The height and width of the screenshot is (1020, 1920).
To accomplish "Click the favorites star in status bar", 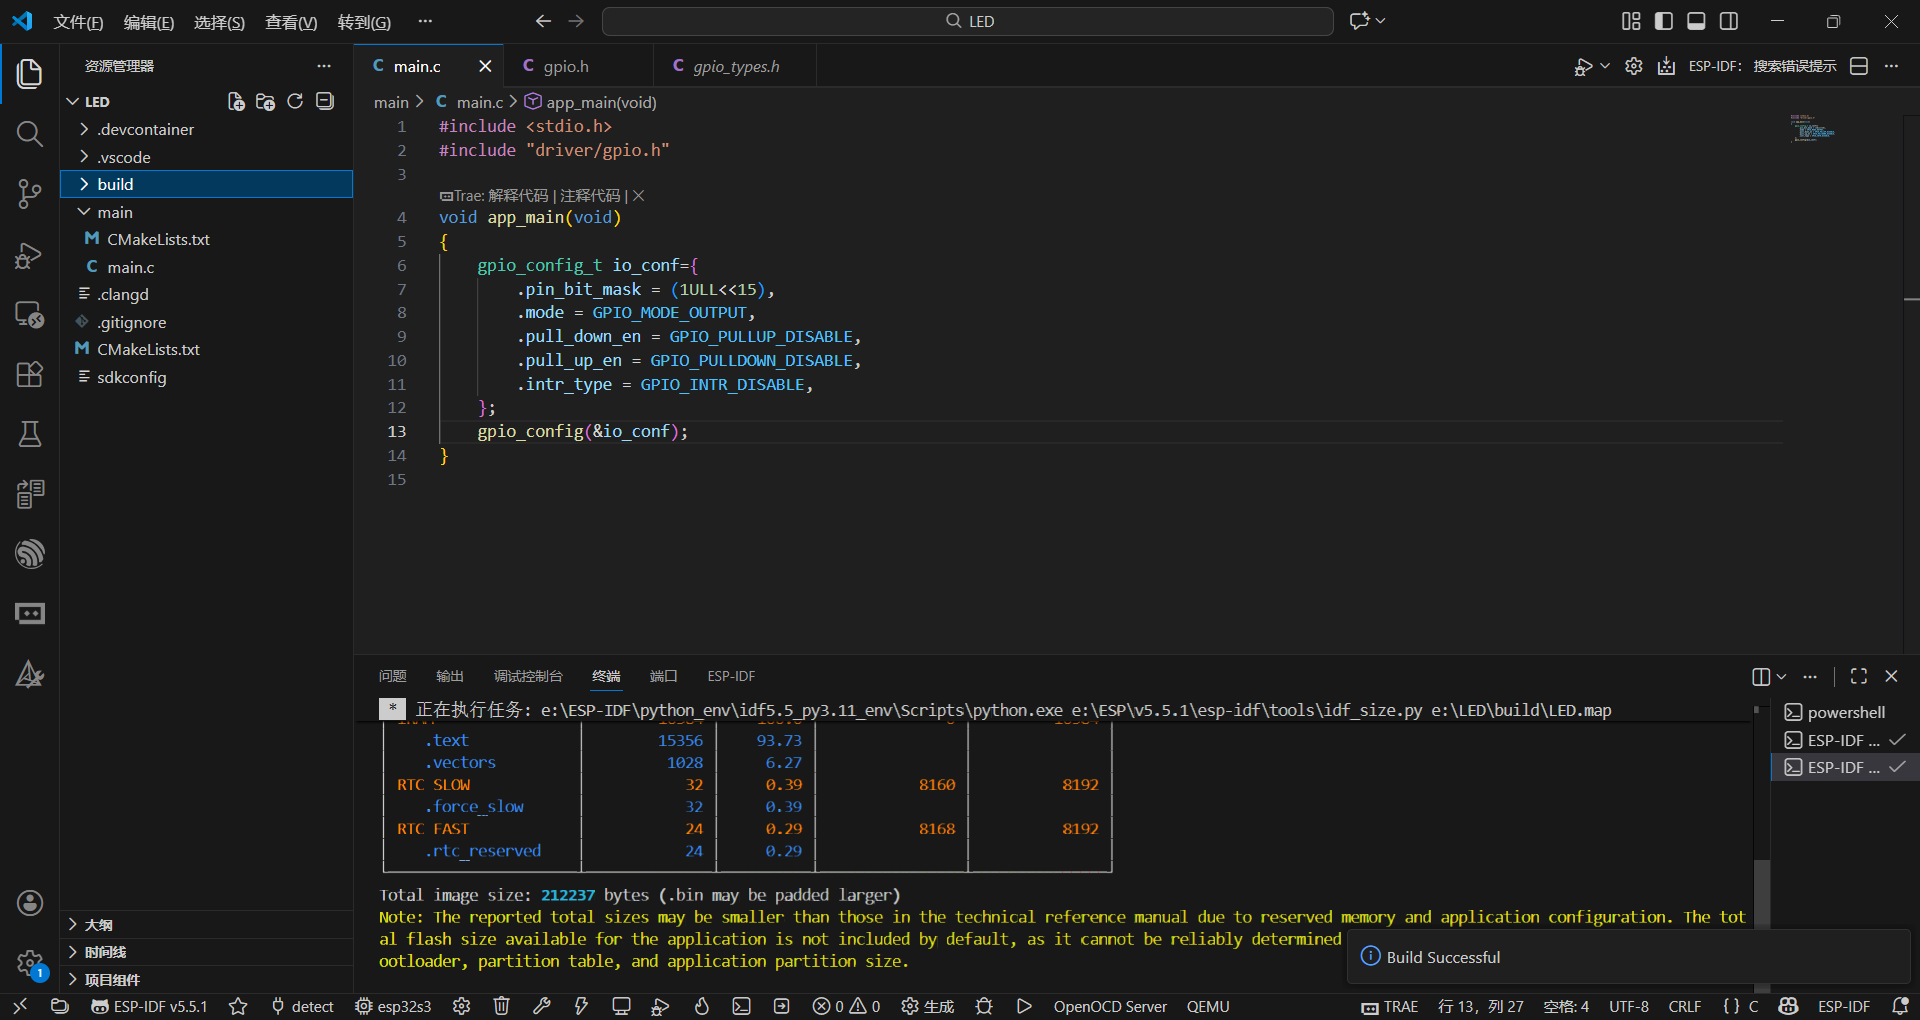I will click(238, 1006).
